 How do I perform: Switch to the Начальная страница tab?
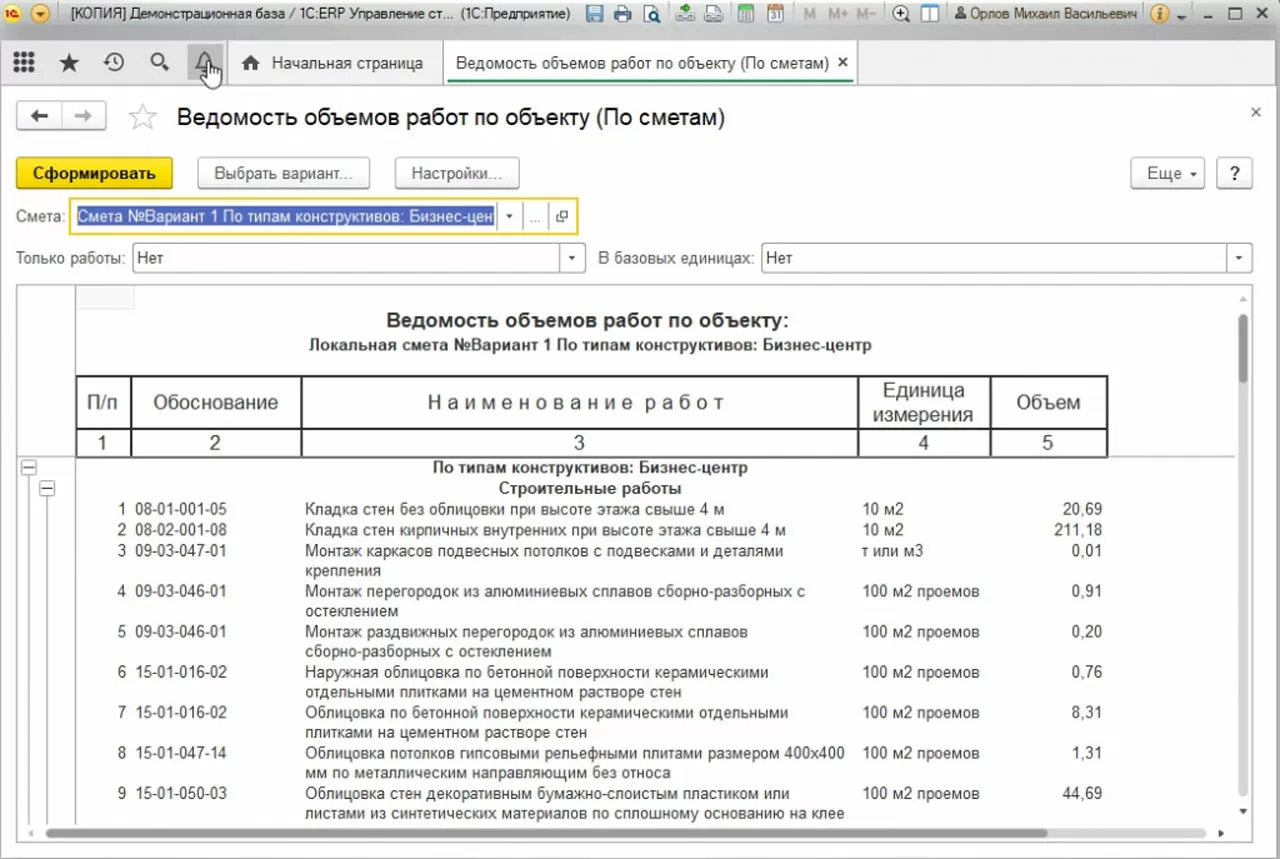pos(335,63)
